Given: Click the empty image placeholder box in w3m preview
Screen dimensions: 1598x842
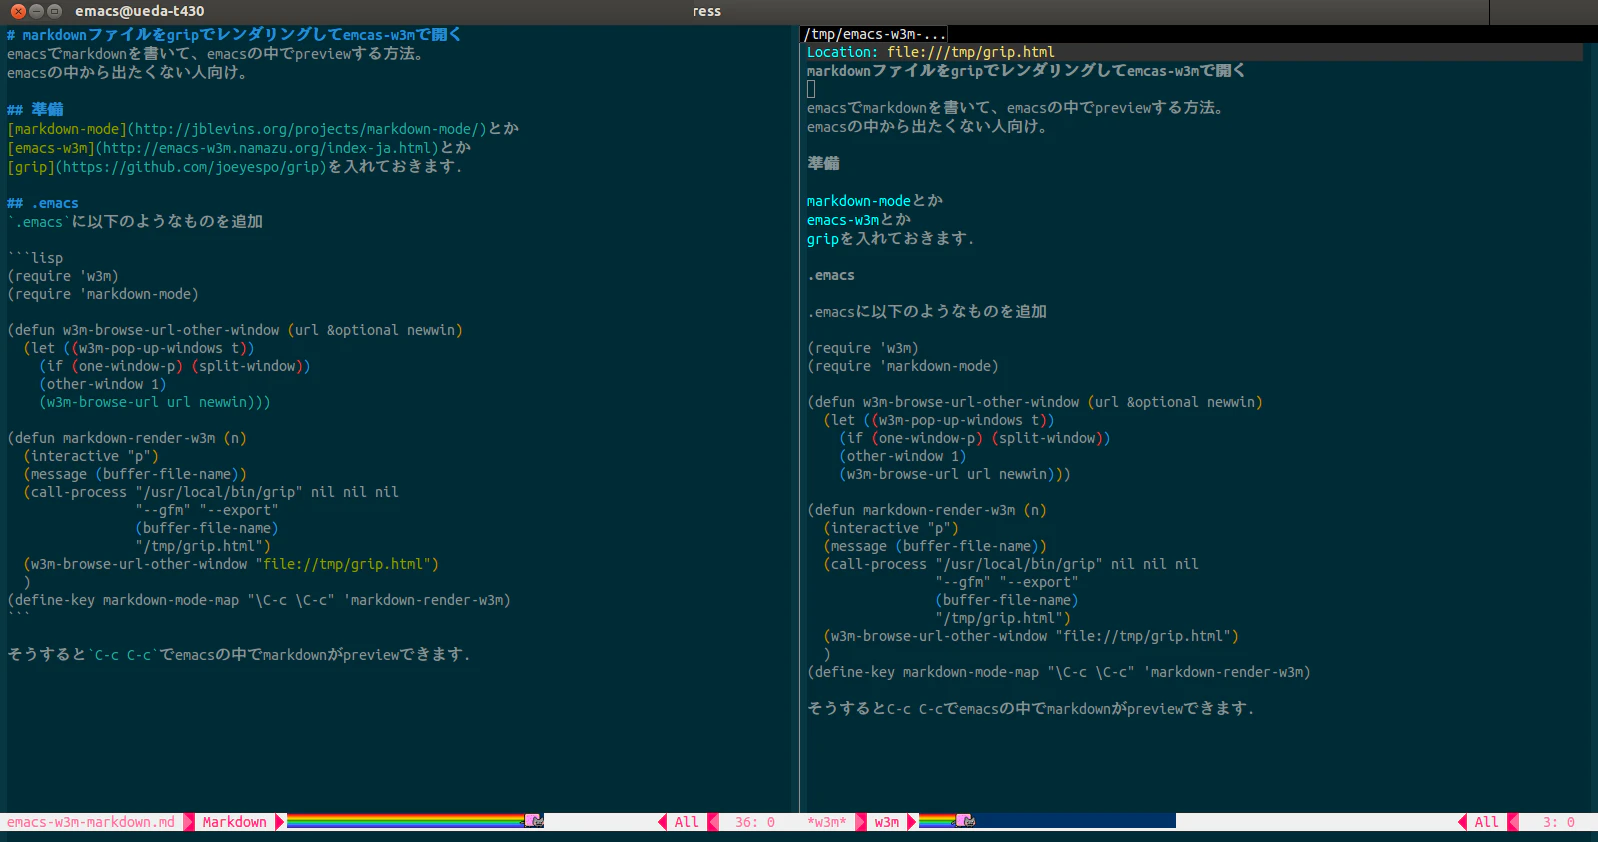Looking at the screenshot, I should pyautogui.click(x=811, y=89).
